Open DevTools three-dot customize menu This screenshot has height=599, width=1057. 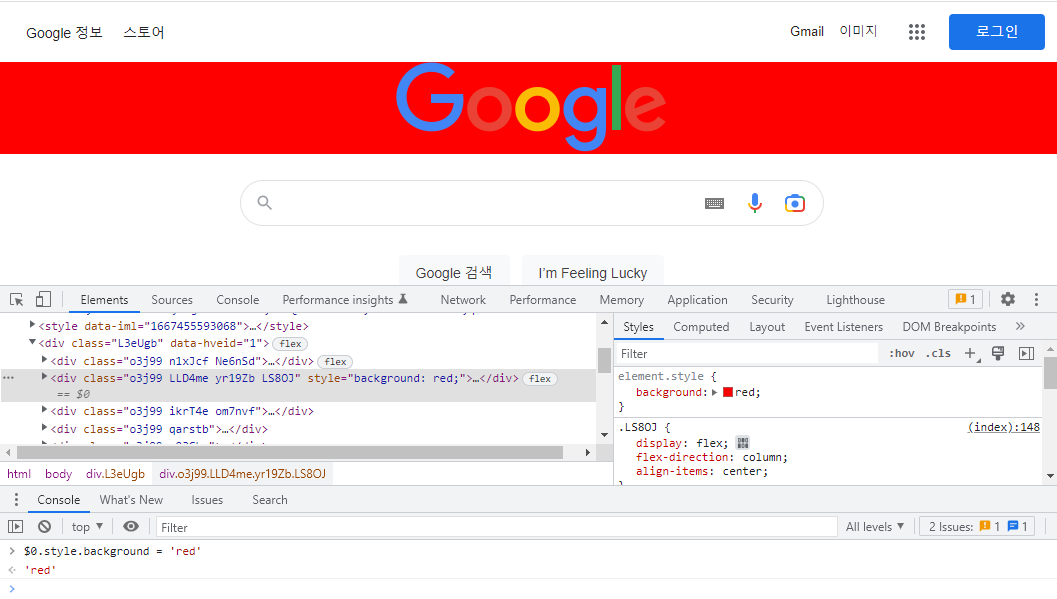[1036, 299]
